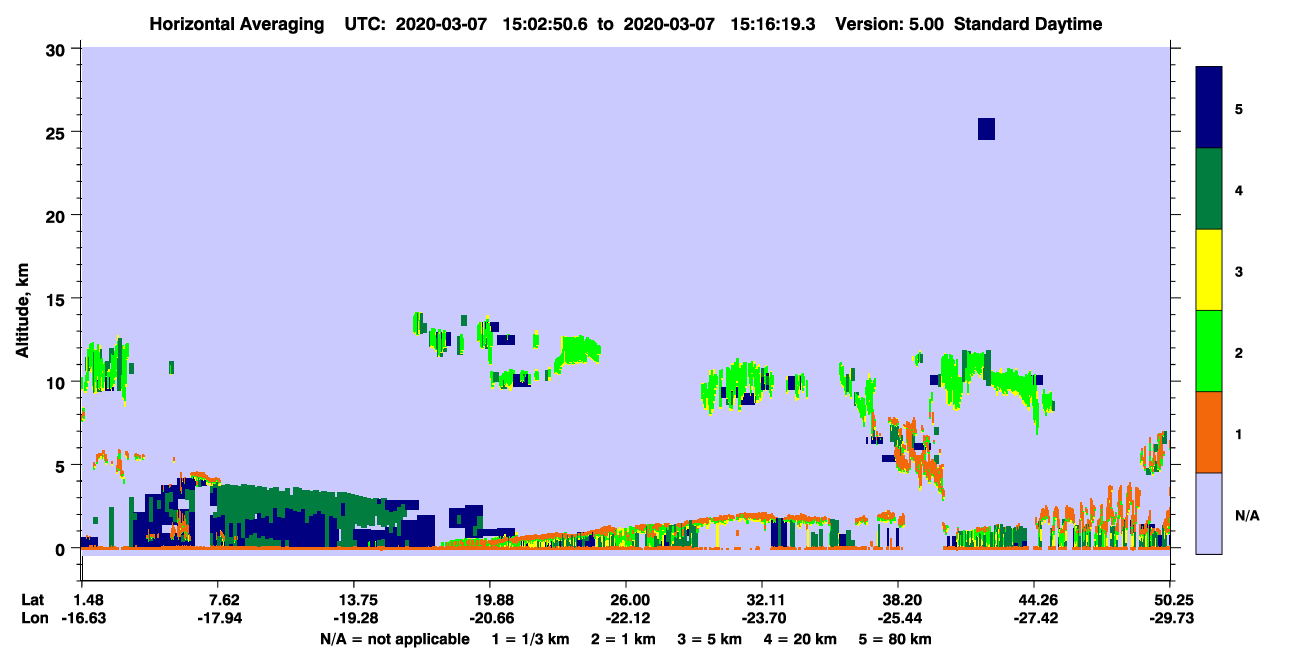The image size is (1300, 667).
Task: Click longitude value -25.44
Action: click(898, 618)
